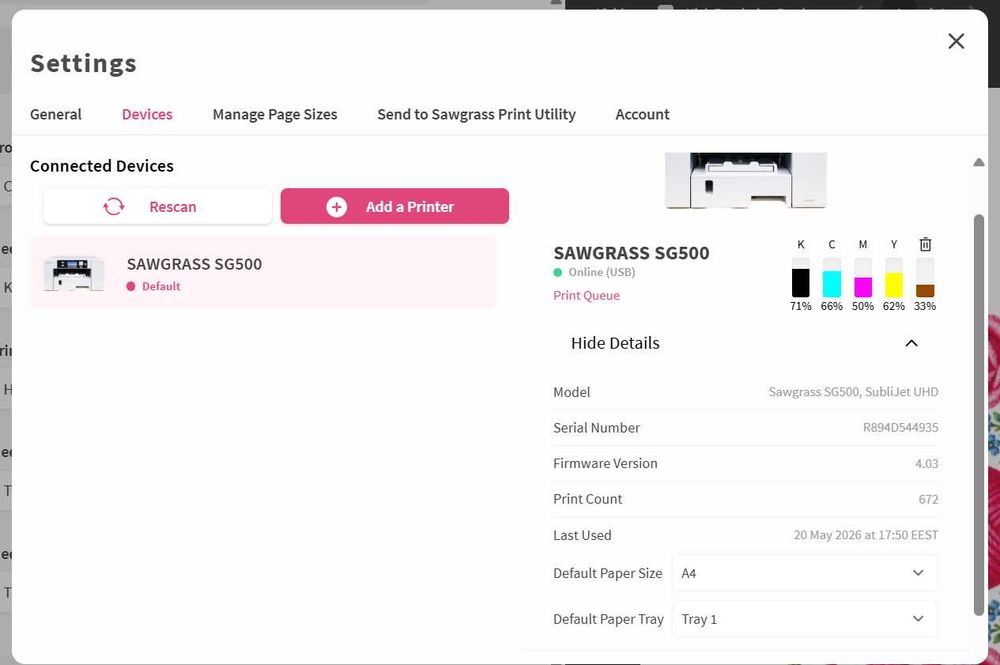Viewport: 1000px width, 665px height.
Task: Close the Settings dialog with X
Action: click(955, 41)
